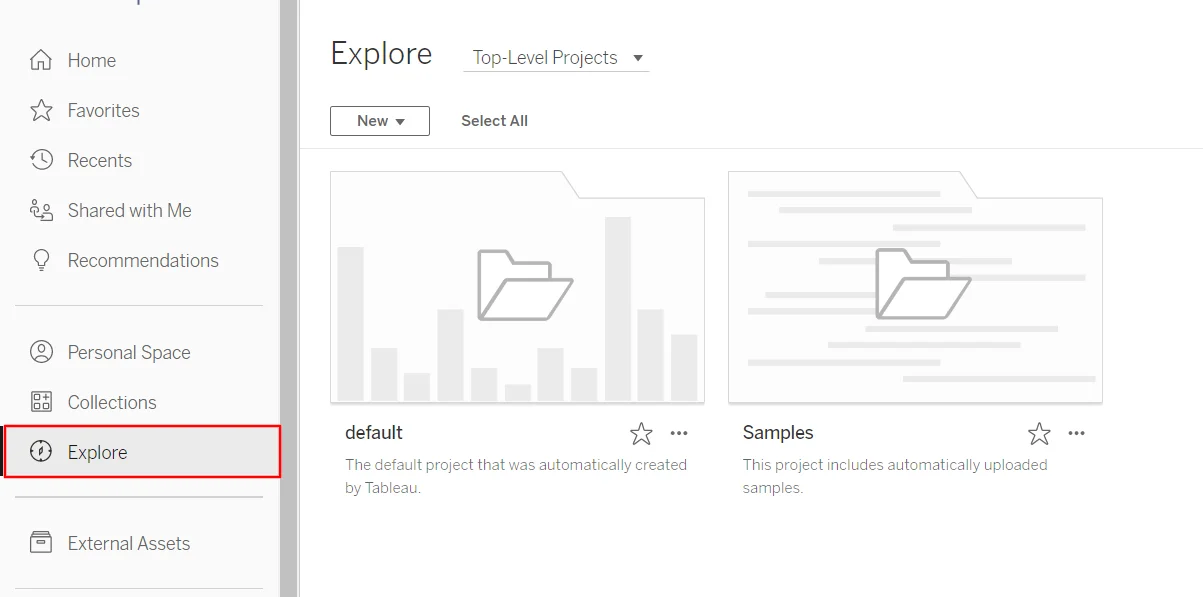The width and height of the screenshot is (1203, 597).
Task: Expand the New dropdown button
Action: click(x=380, y=121)
